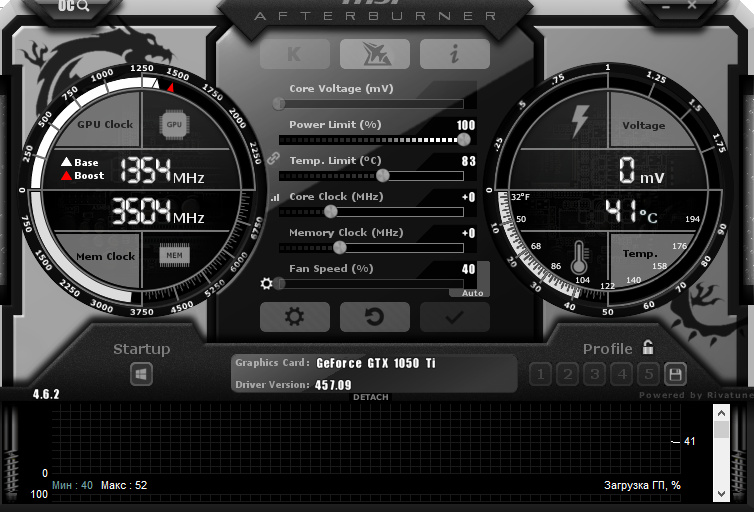Open curve editor bars icon beside Core Clock

point(275,197)
